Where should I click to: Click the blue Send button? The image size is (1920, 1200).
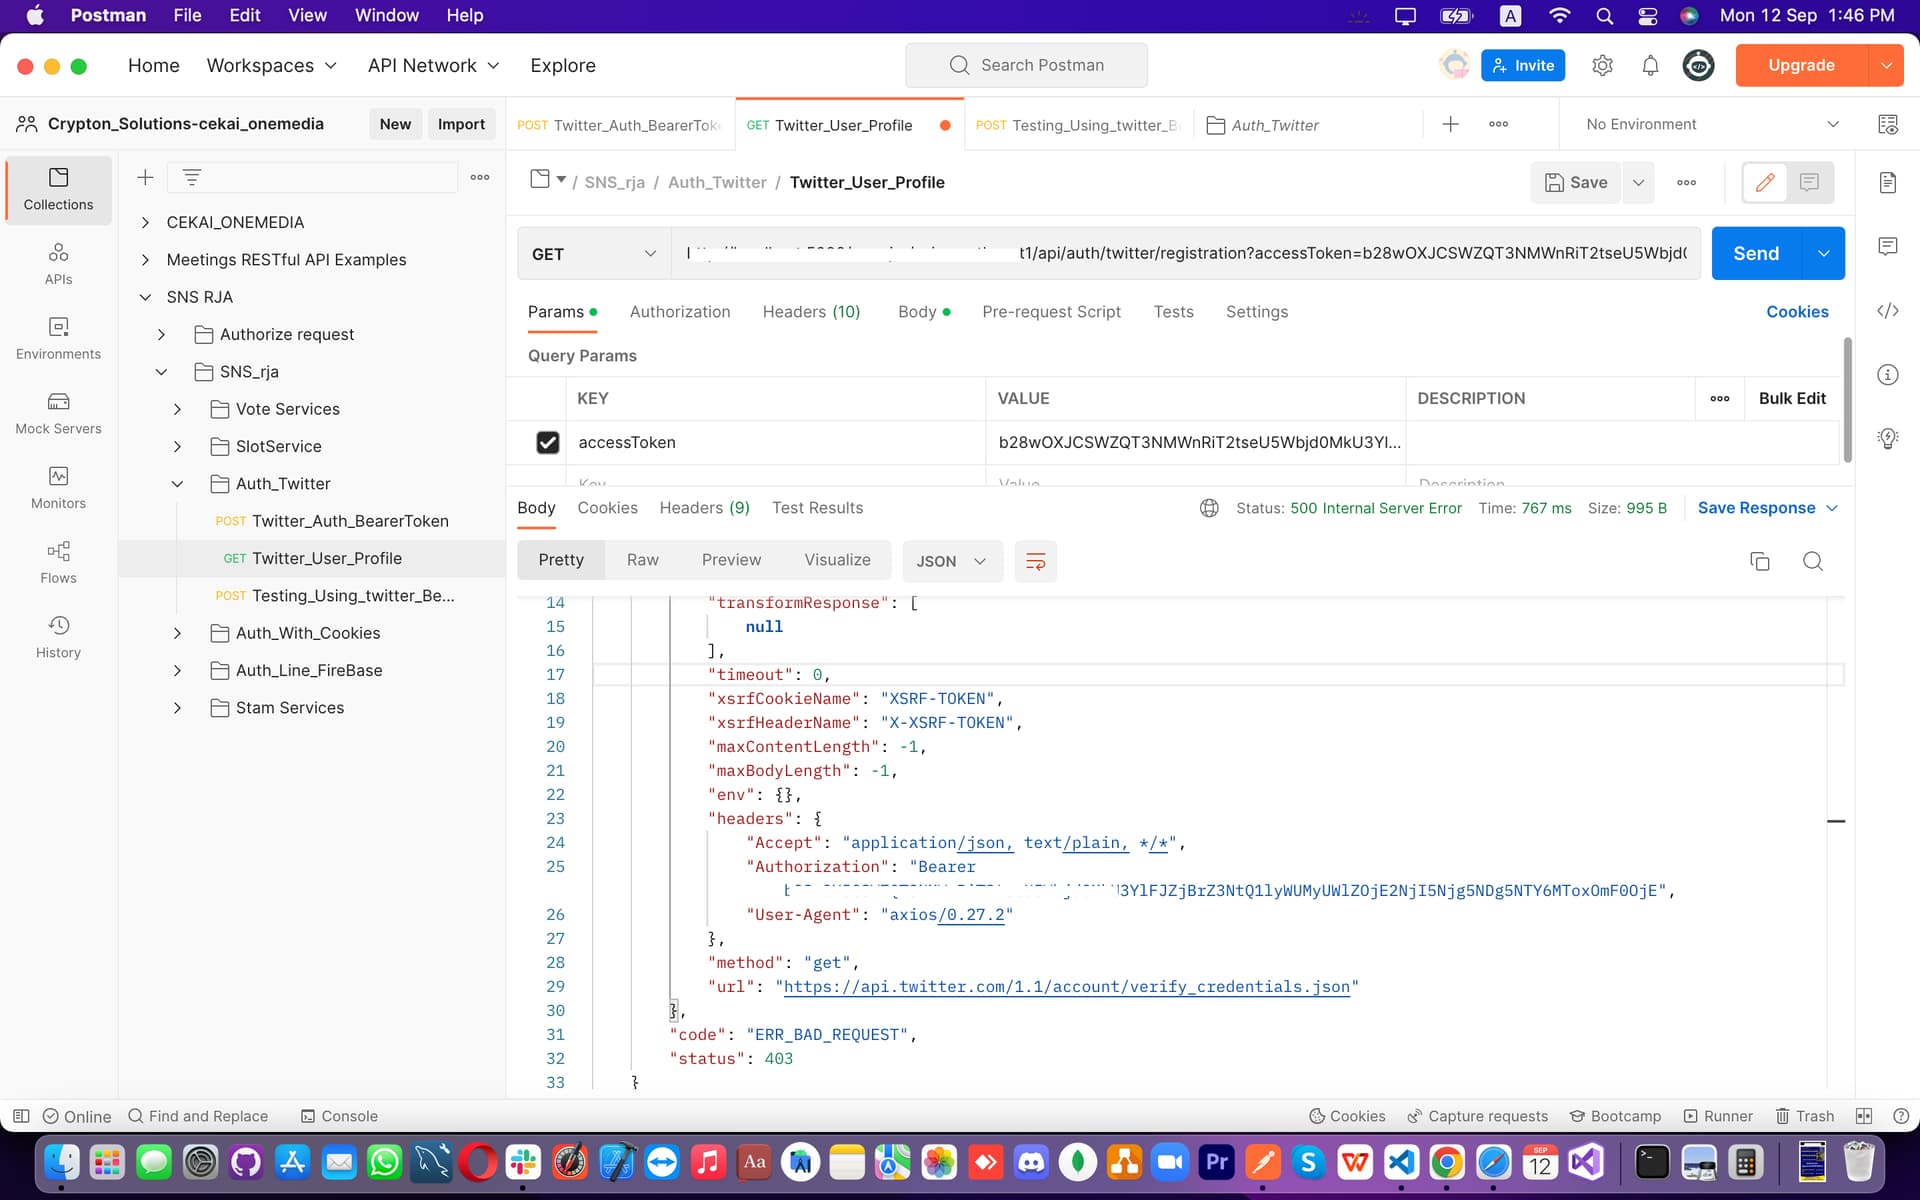tap(1755, 254)
